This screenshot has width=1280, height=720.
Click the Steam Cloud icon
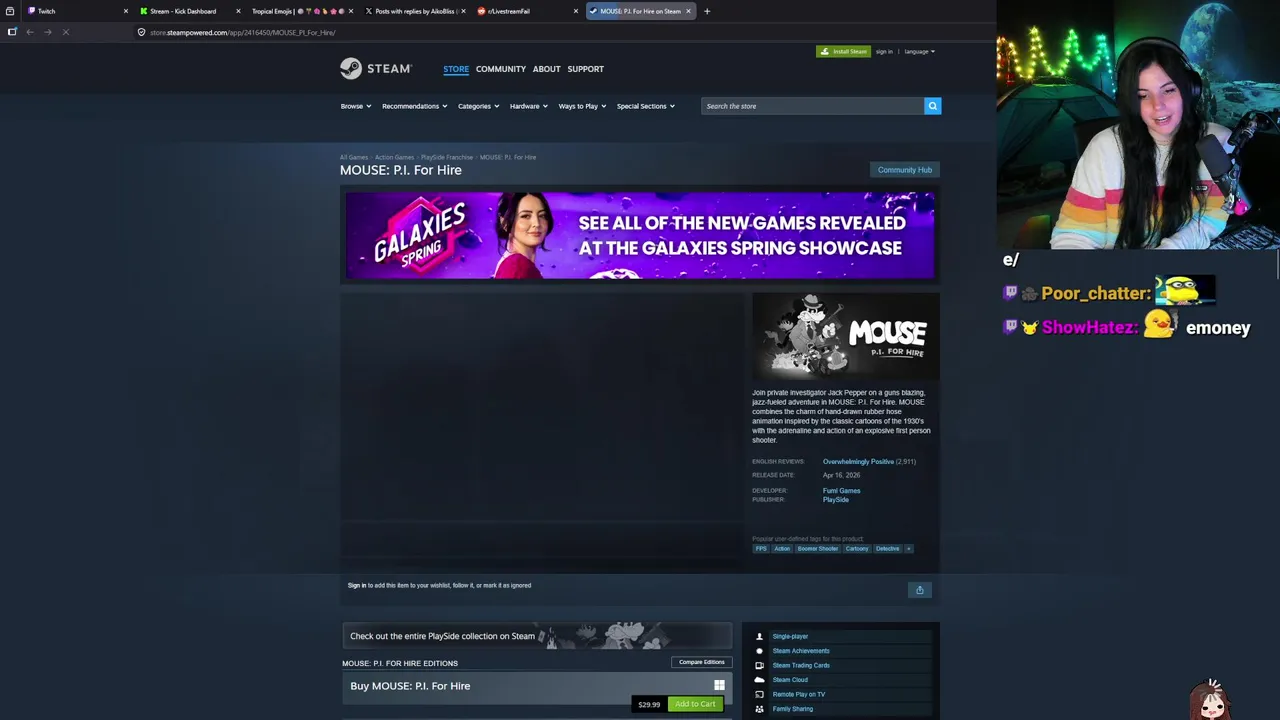click(759, 680)
